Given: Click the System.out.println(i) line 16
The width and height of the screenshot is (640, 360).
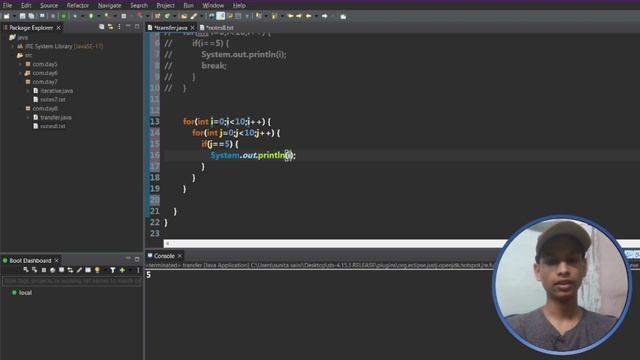Looking at the screenshot, I should click(x=253, y=155).
